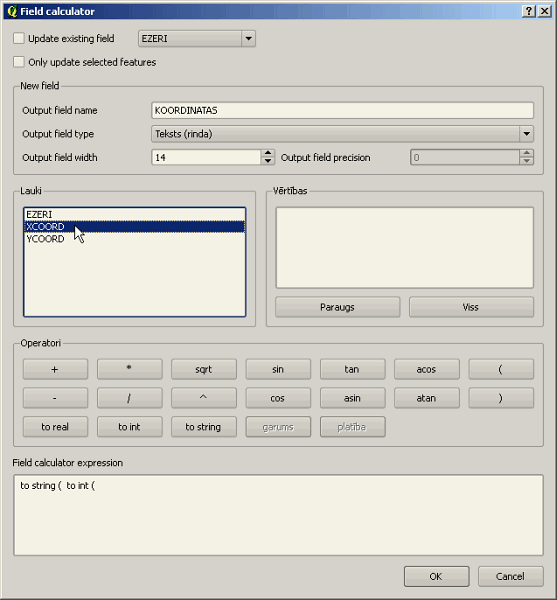This screenshot has width=557, height=600.
Task: Insert the division operator
Action: click(129, 398)
